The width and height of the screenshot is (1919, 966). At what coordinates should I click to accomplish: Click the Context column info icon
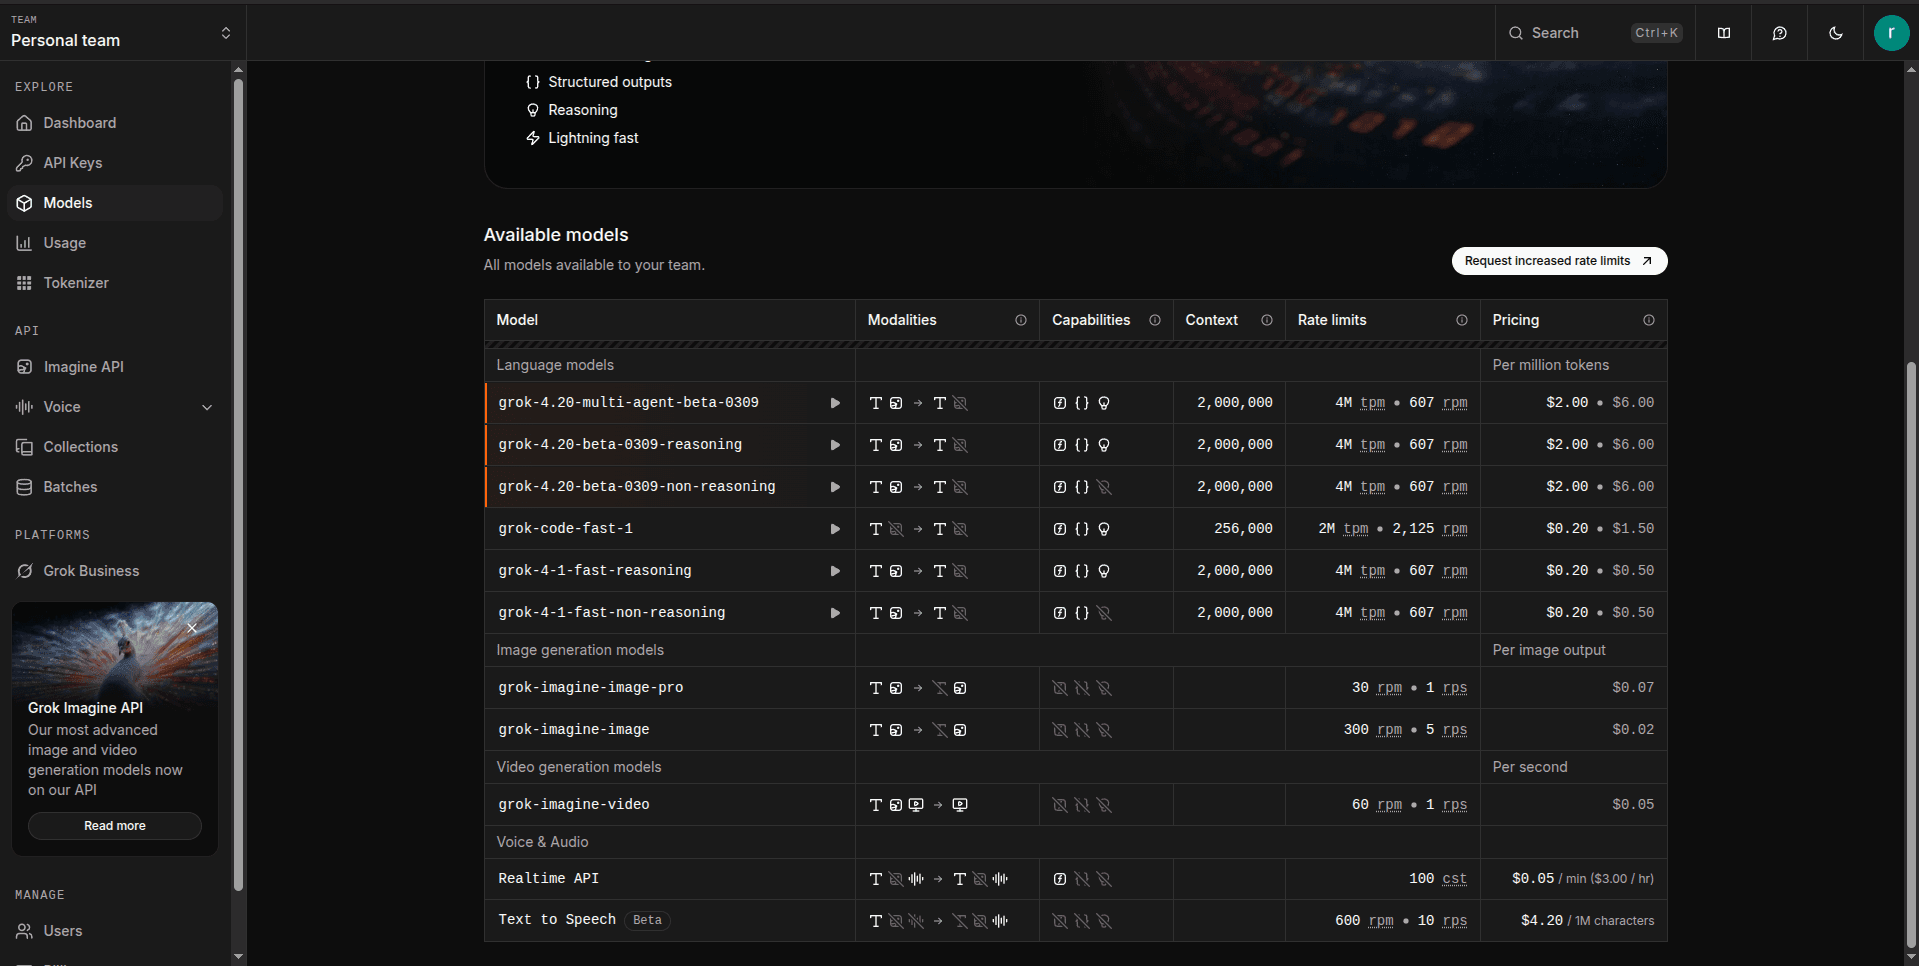pyautogui.click(x=1267, y=320)
